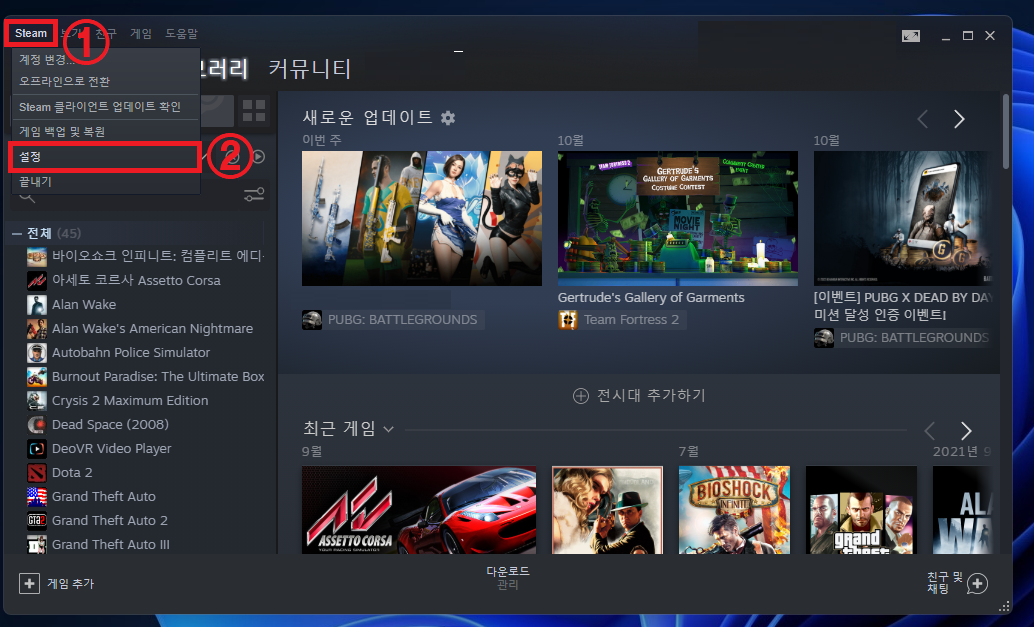Click Team Fortress 2 game label
This screenshot has width=1034, height=627.
(x=631, y=320)
